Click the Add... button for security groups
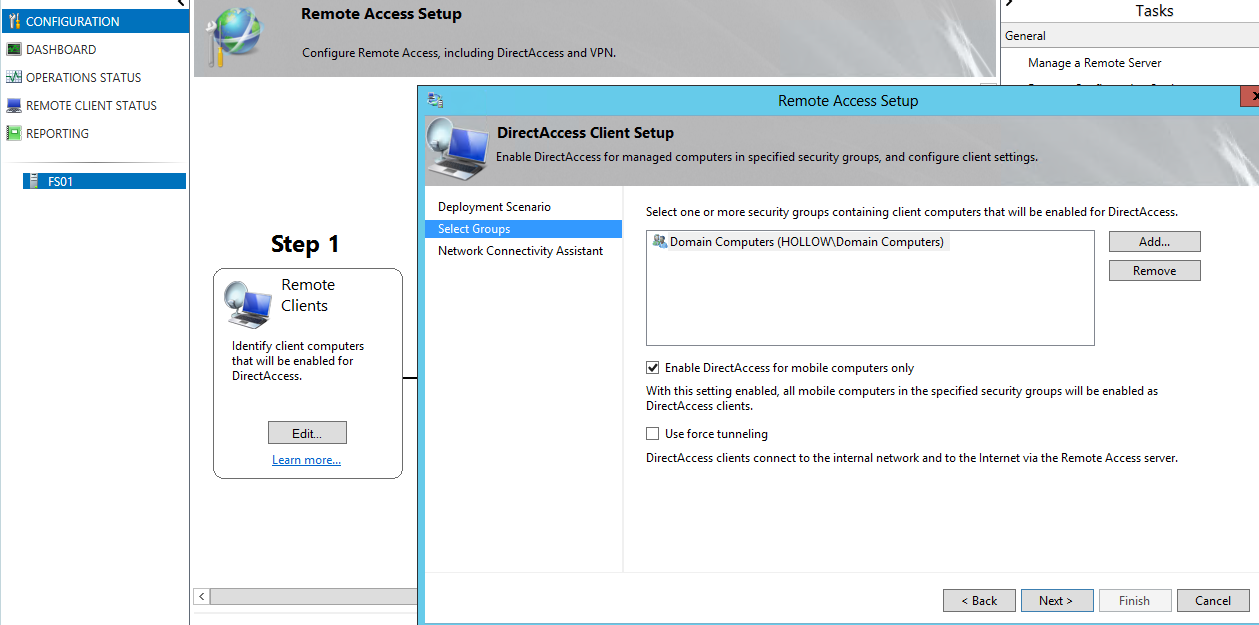 point(1154,242)
